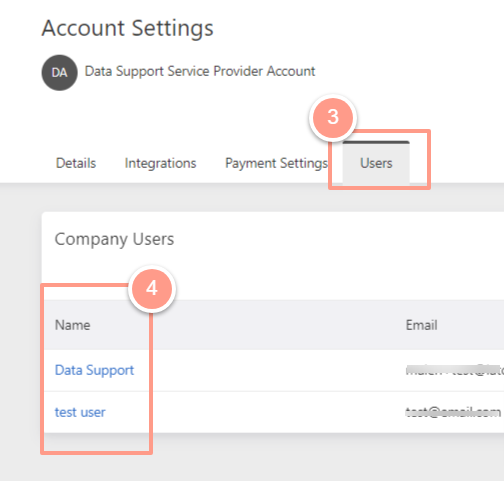Open the test user profile link
Screen dimensions: 504x481
click(80, 412)
